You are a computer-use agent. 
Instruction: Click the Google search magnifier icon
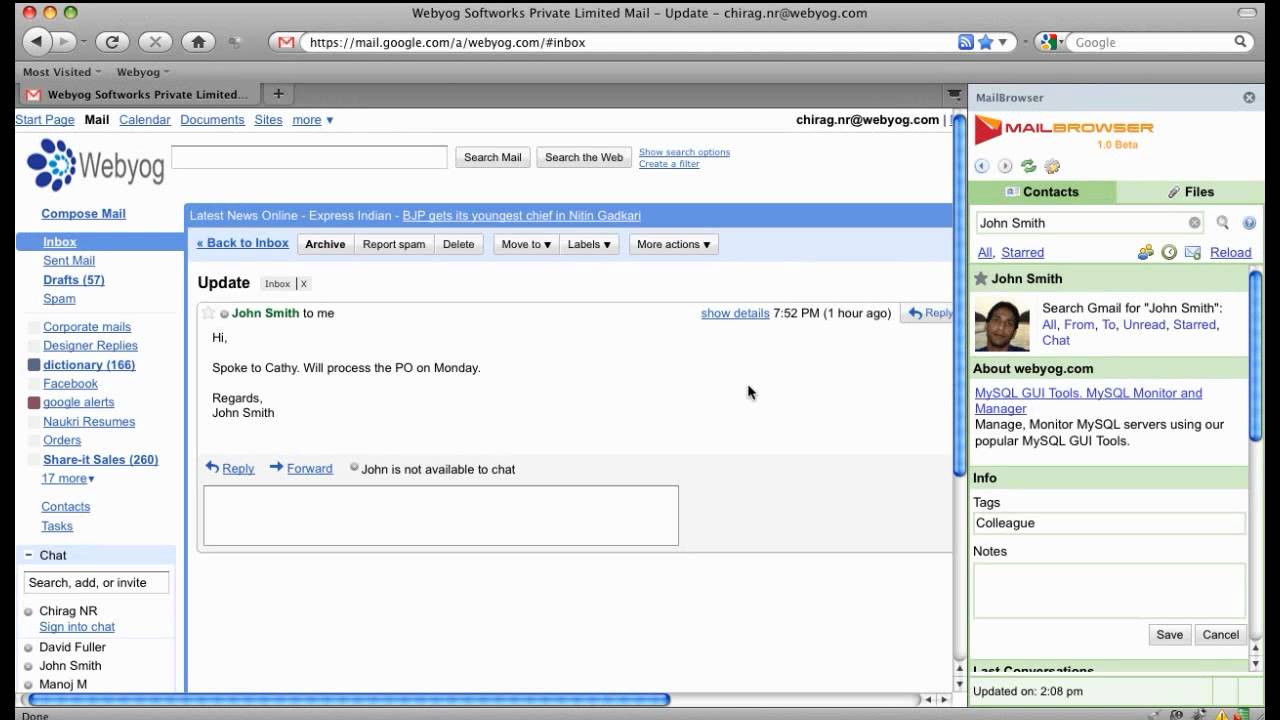(1241, 42)
